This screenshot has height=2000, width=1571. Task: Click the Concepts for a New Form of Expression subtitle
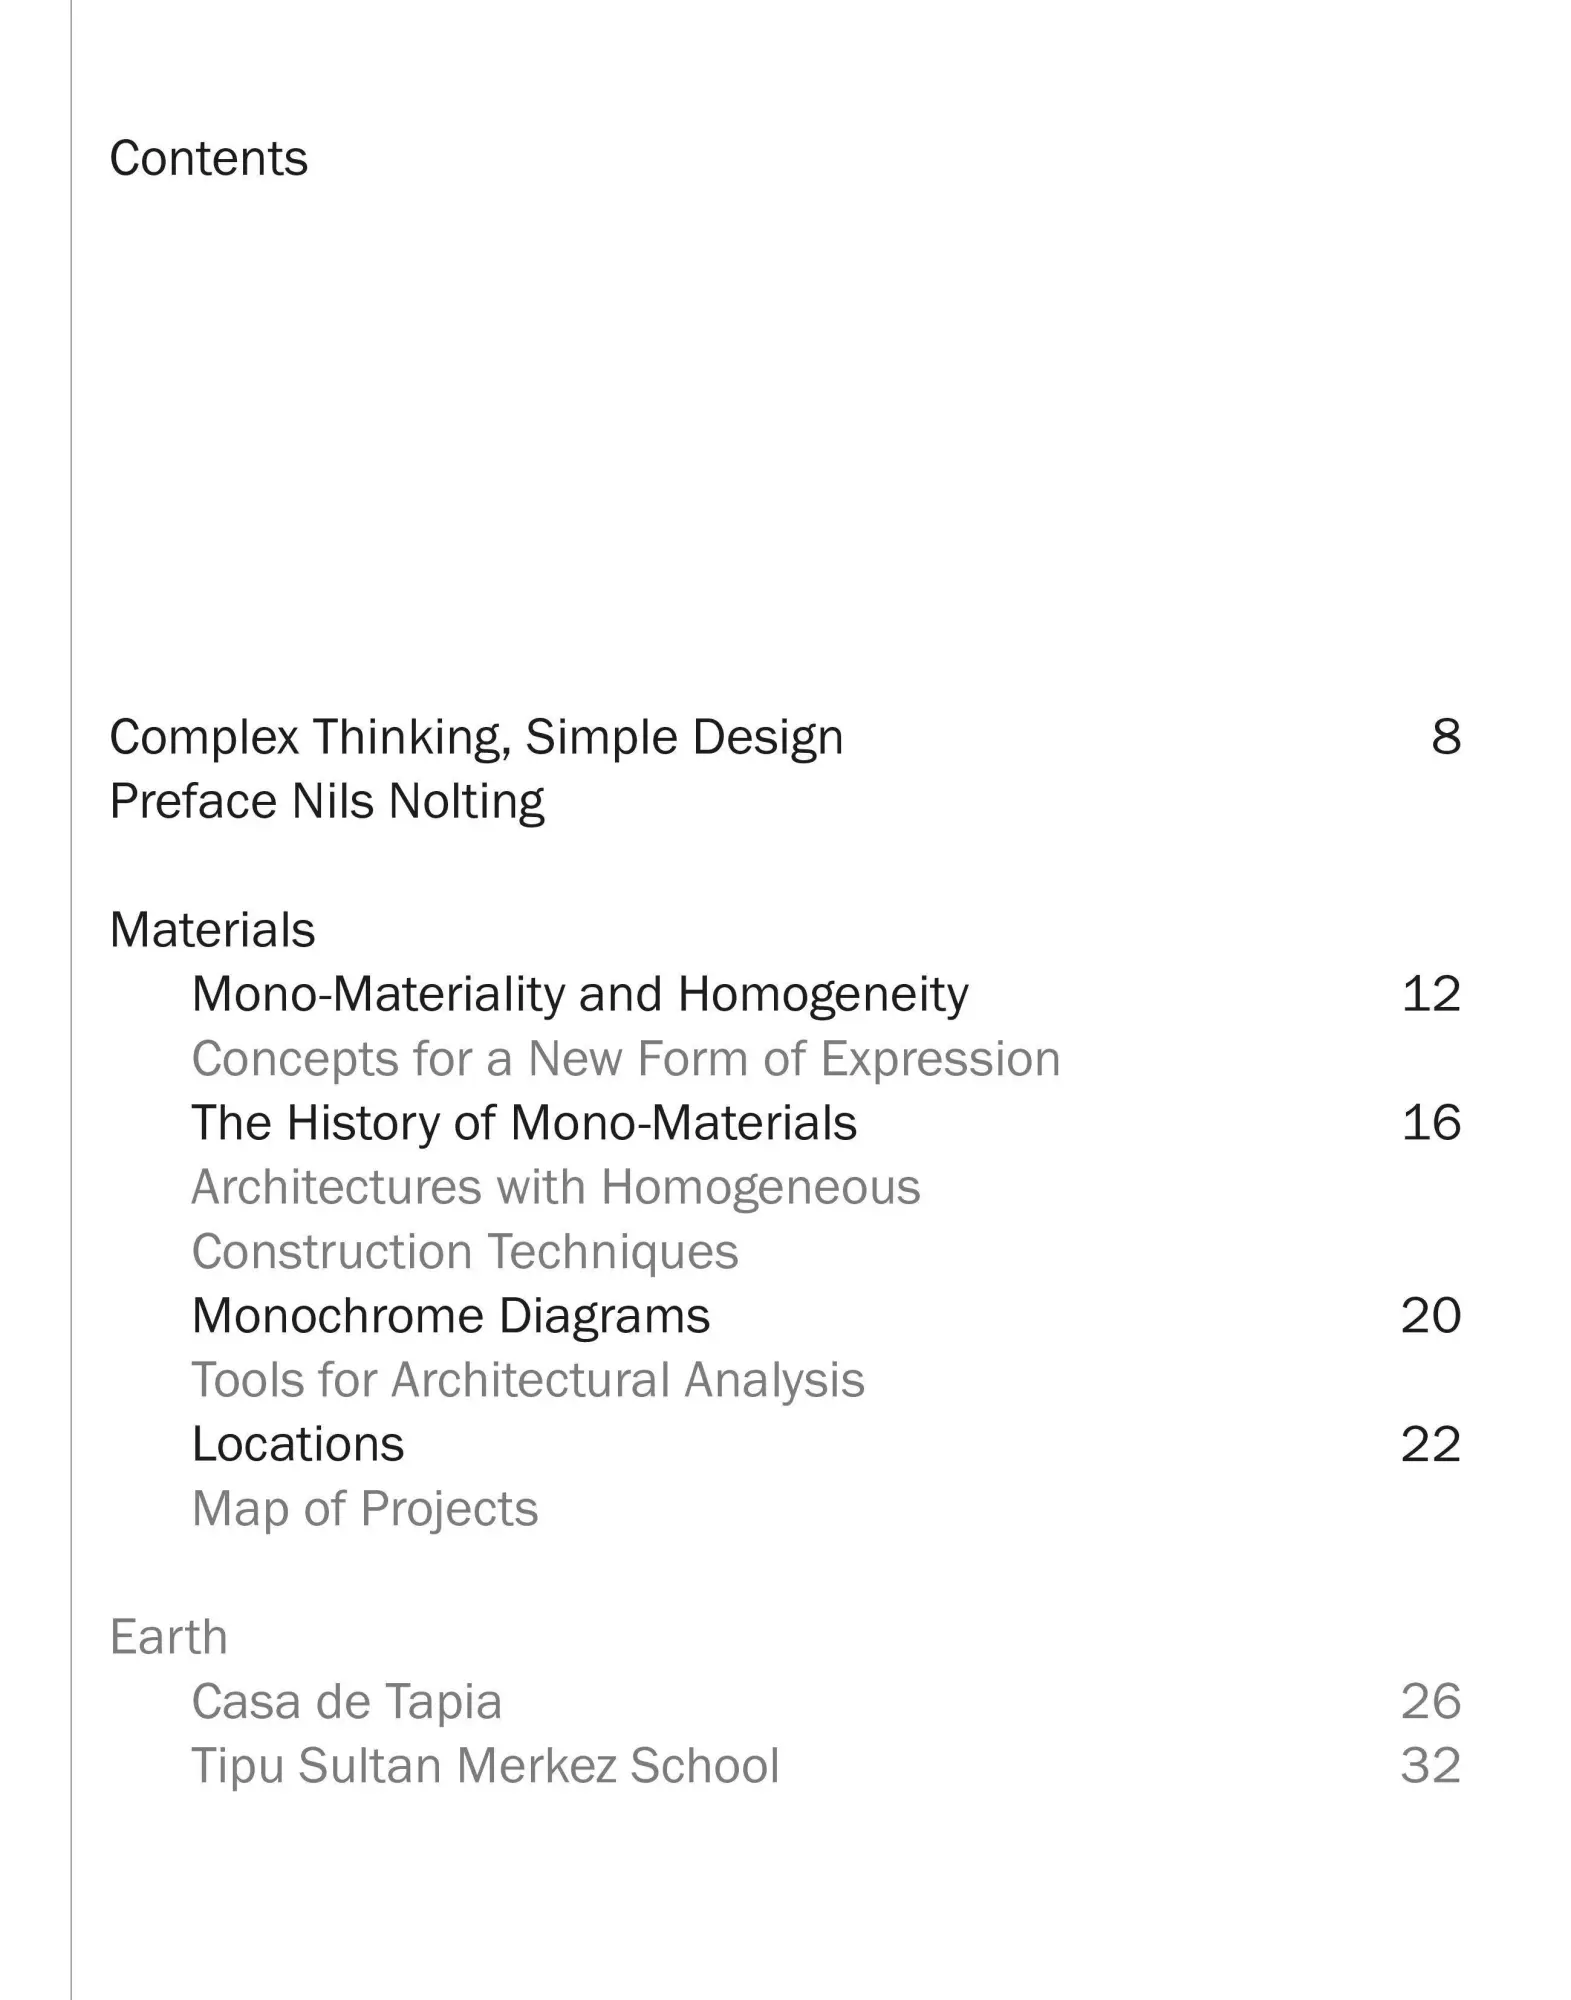pos(625,1059)
